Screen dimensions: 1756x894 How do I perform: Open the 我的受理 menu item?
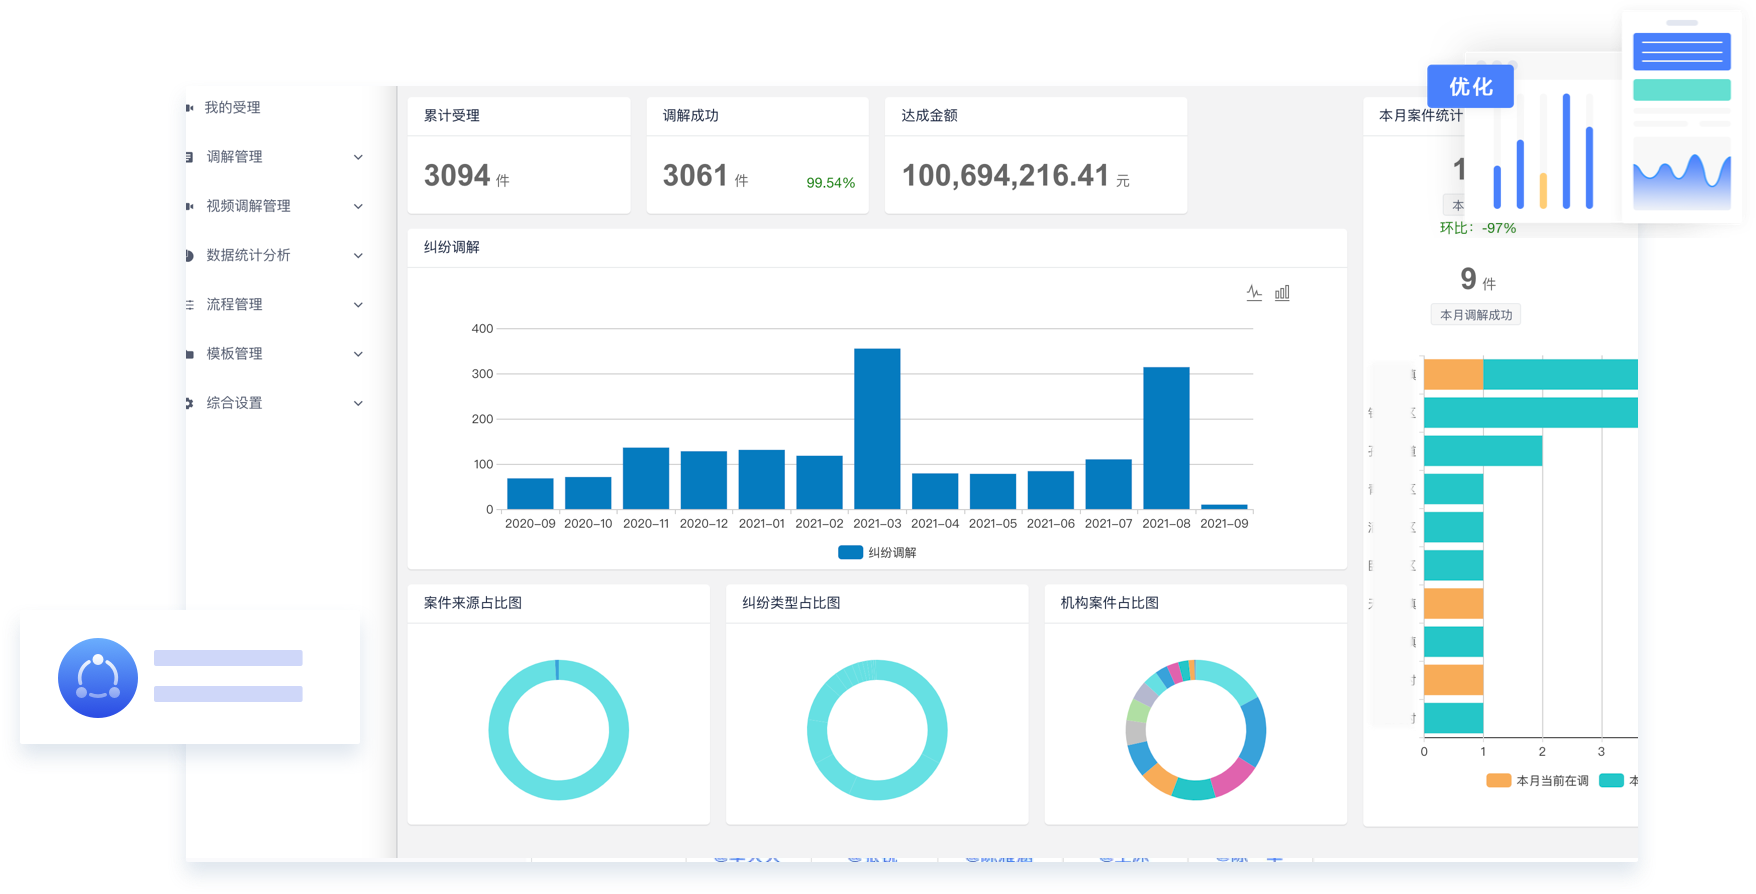click(x=232, y=108)
